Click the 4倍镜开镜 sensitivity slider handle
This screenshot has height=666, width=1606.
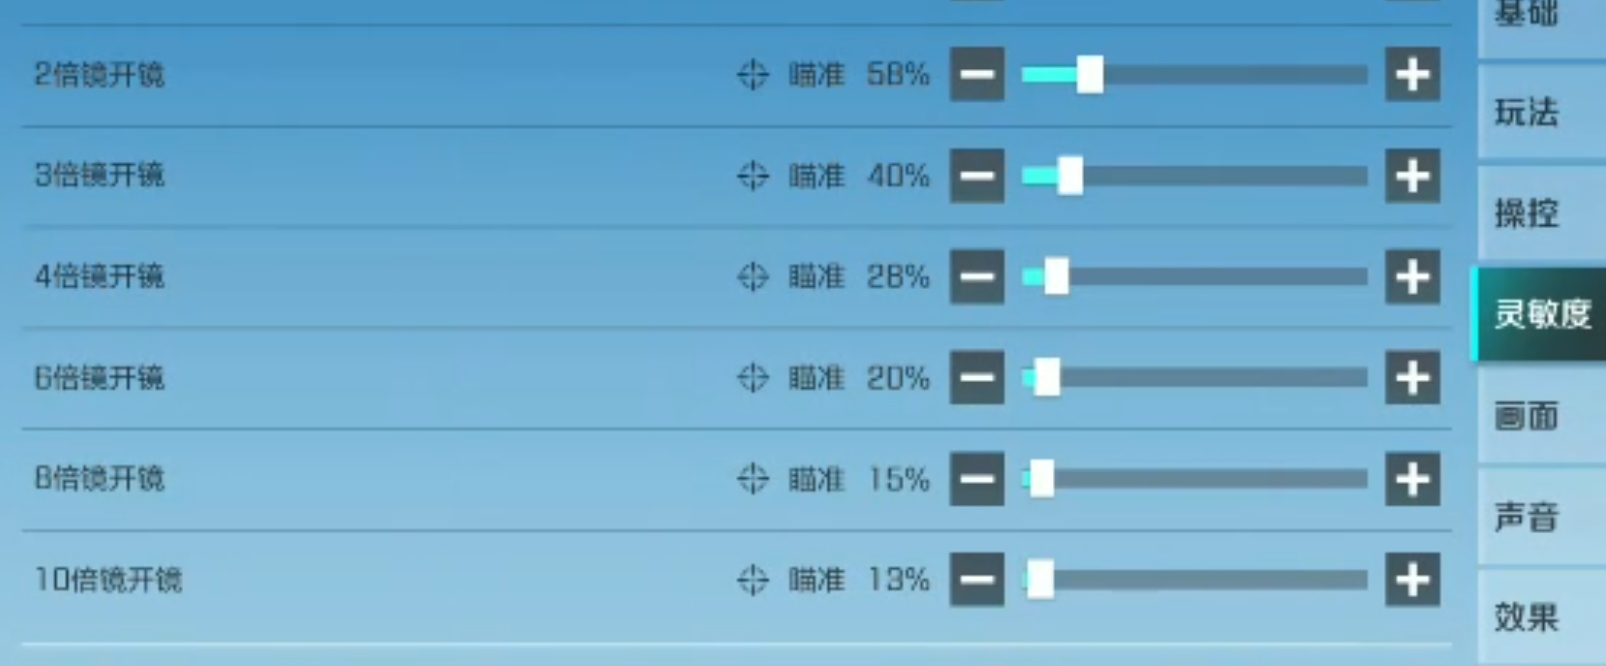[1056, 277]
